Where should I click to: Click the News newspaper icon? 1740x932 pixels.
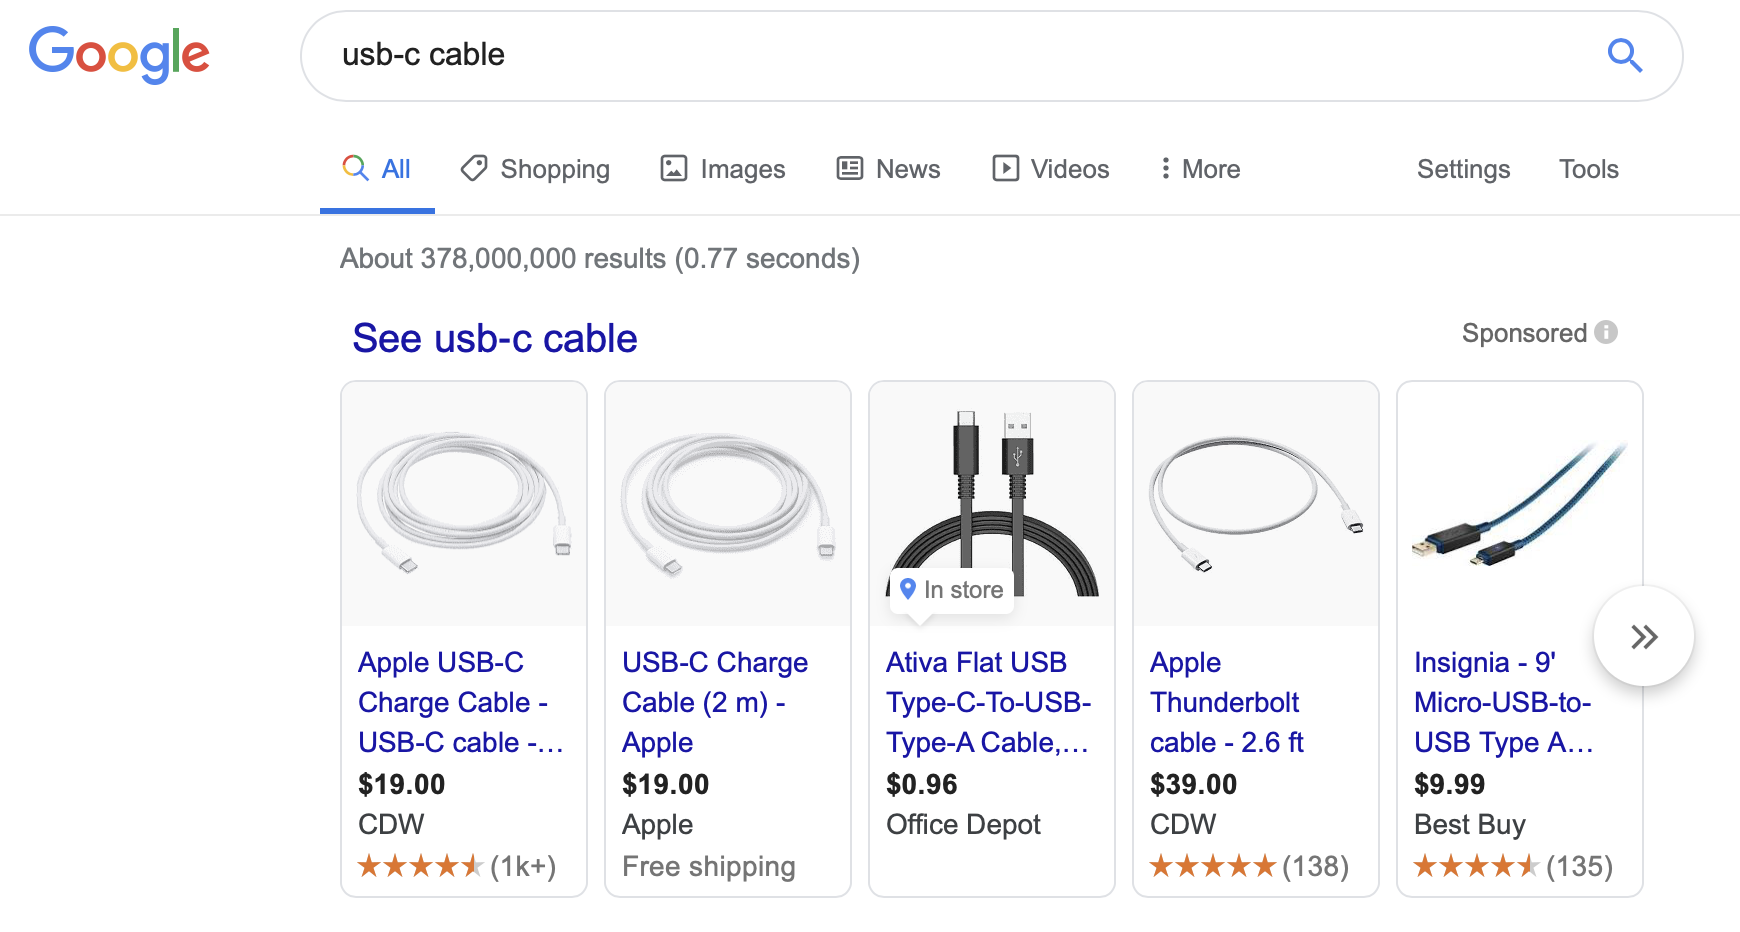coord(848,168)
